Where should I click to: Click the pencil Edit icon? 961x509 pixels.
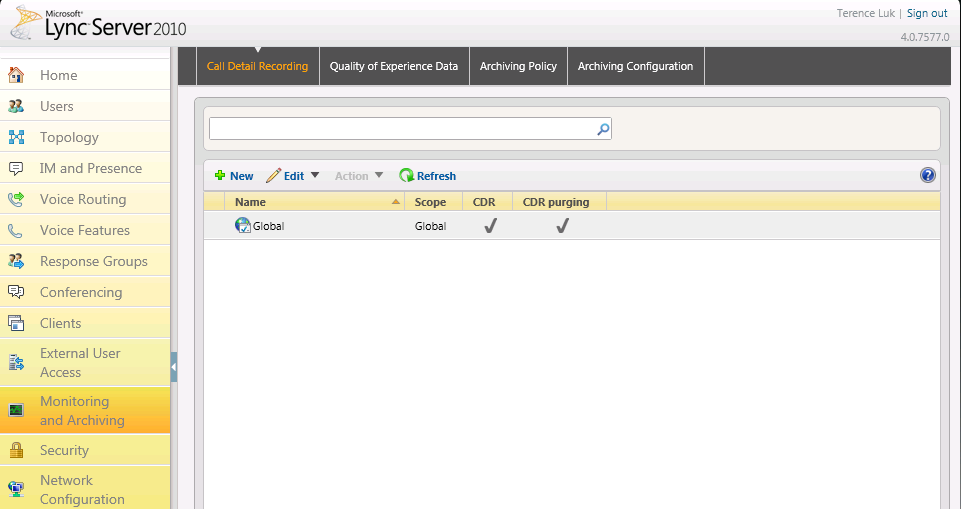pos(273,176)
